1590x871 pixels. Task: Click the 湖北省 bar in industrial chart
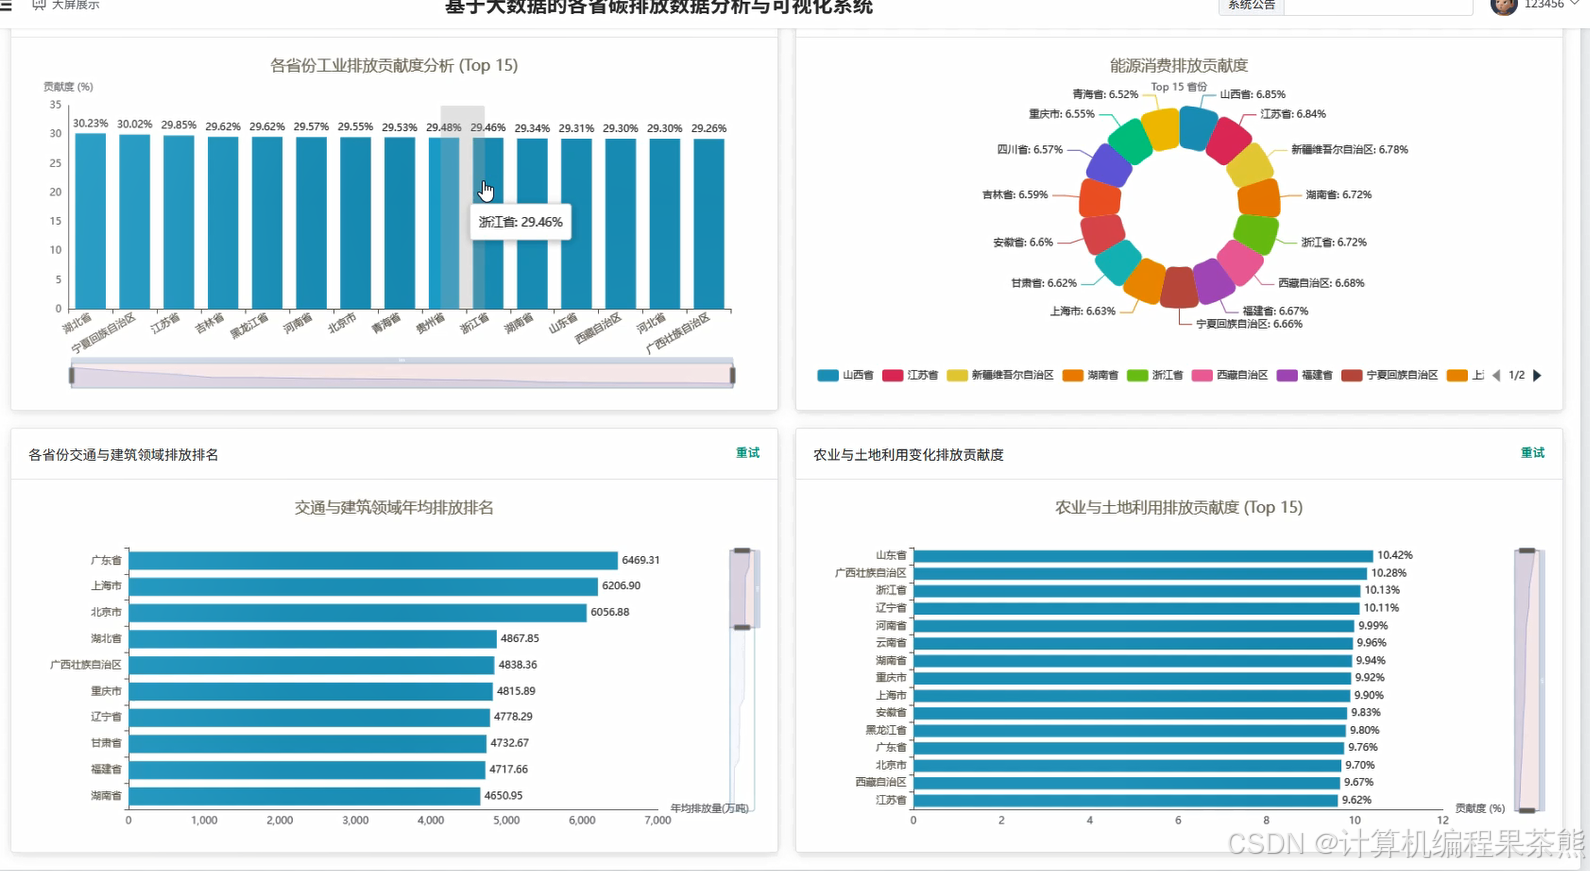tap(90, 221)
